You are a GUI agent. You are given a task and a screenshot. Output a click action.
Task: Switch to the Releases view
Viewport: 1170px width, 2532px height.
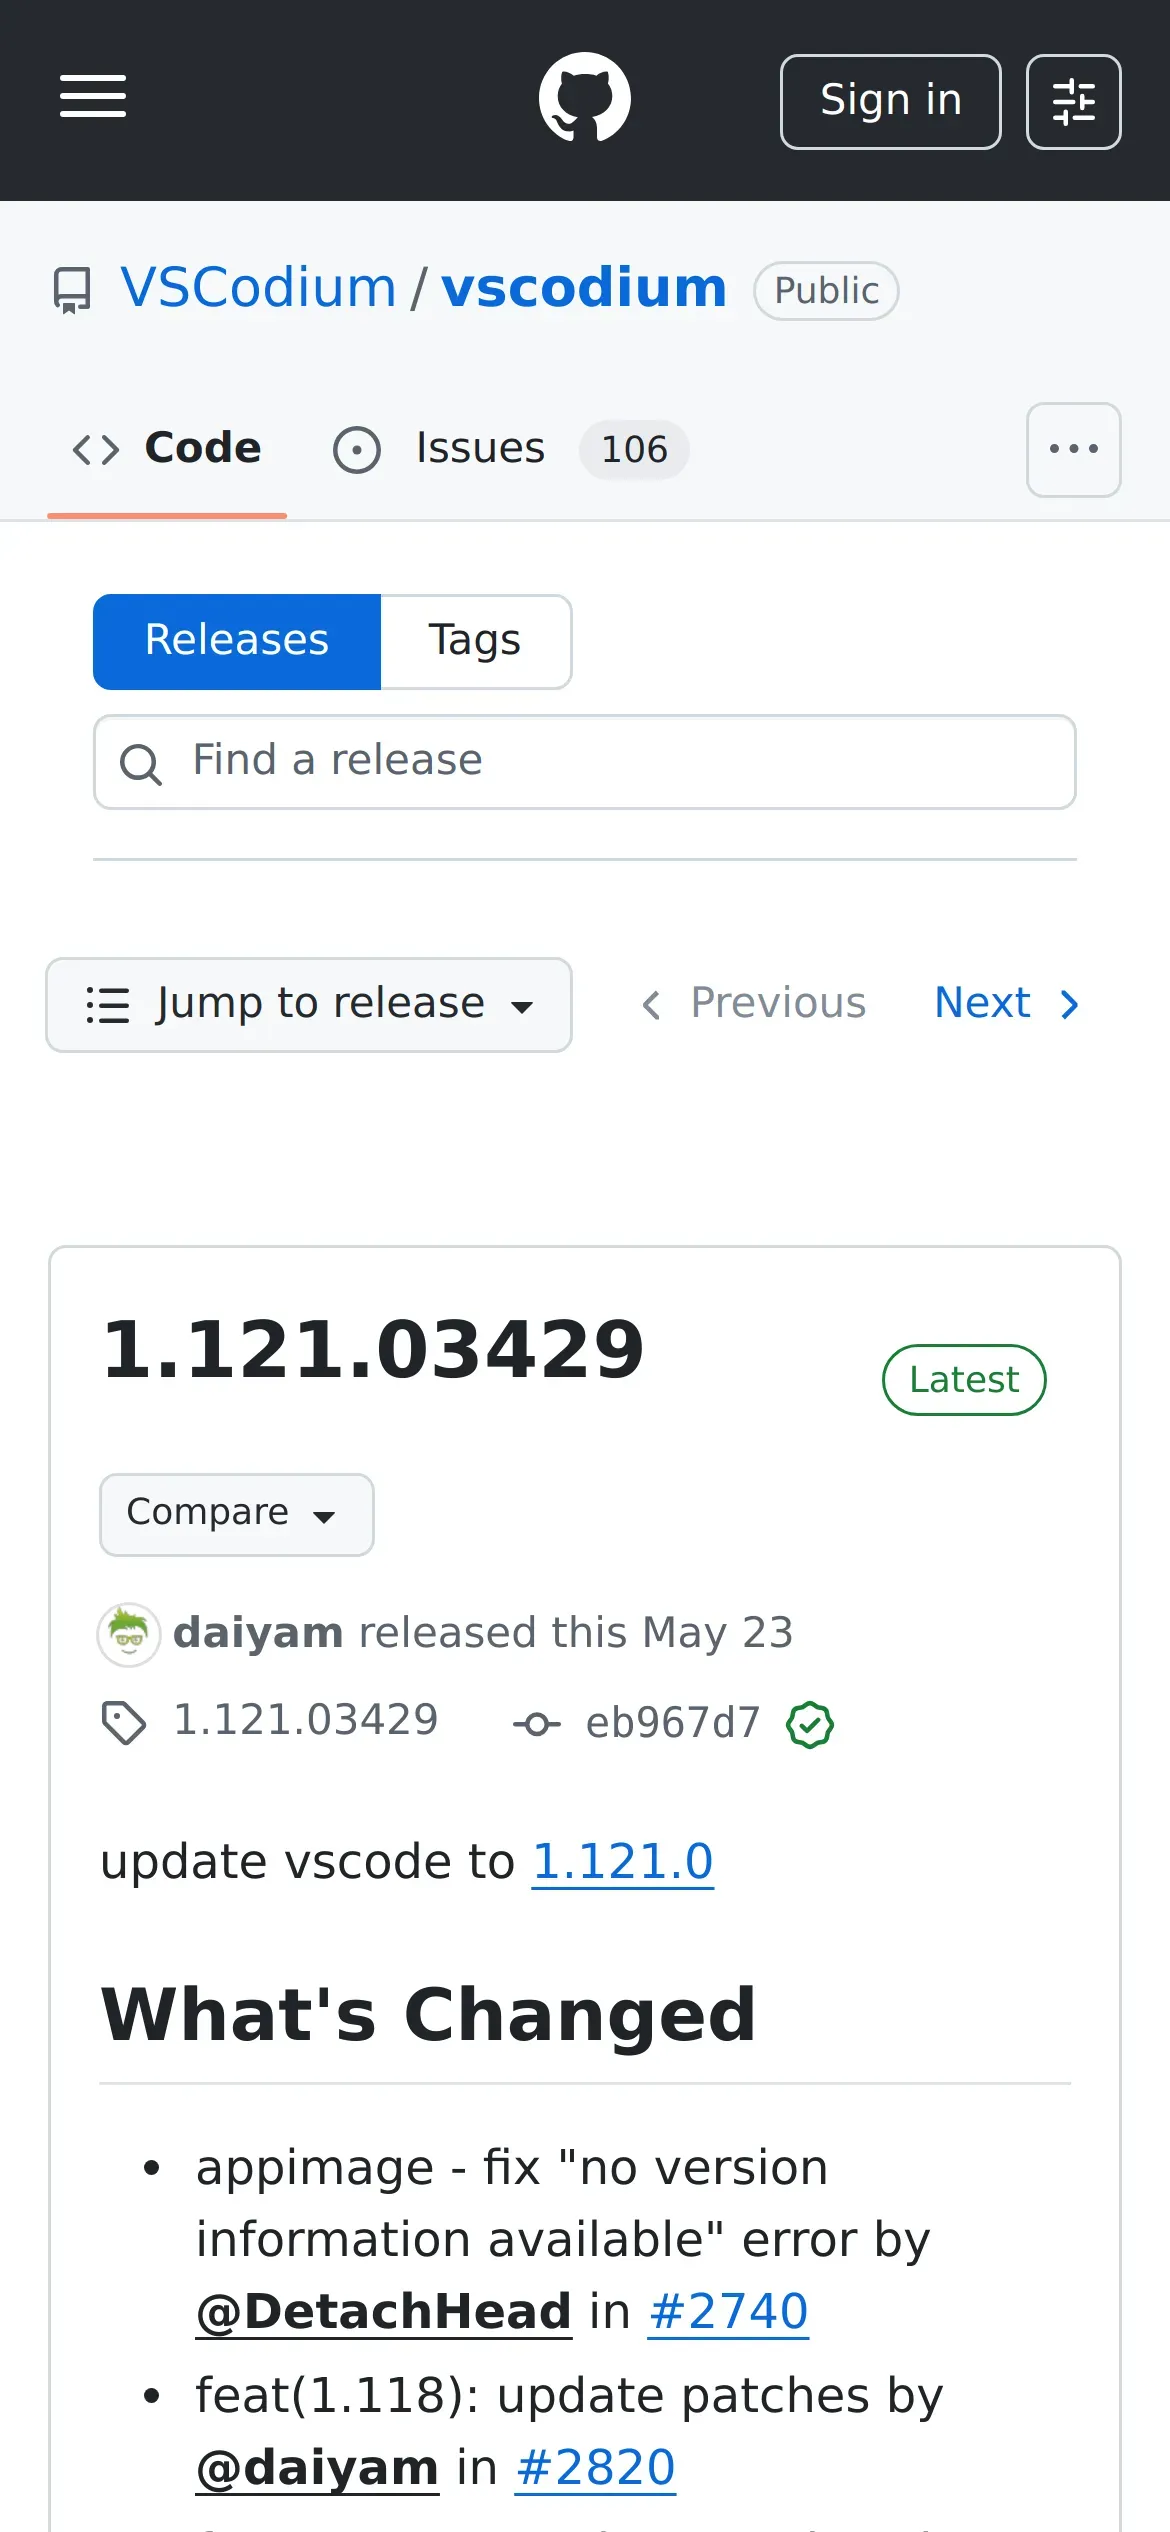pos(237,642)
